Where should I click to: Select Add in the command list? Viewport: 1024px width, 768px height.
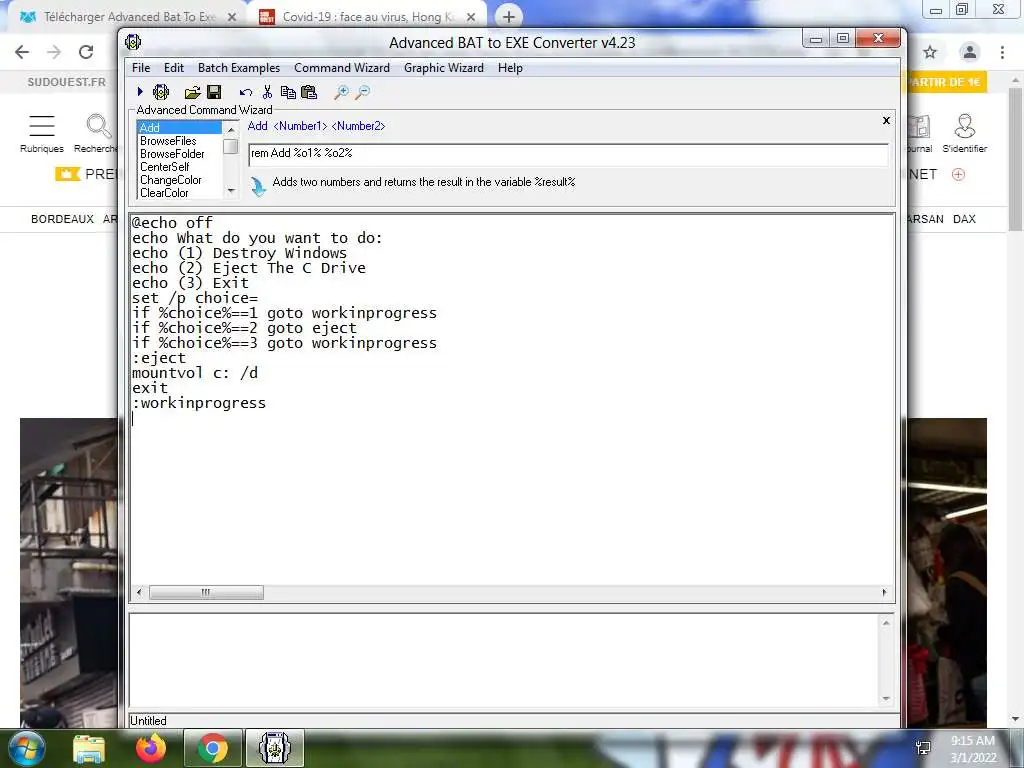point(180,128)
